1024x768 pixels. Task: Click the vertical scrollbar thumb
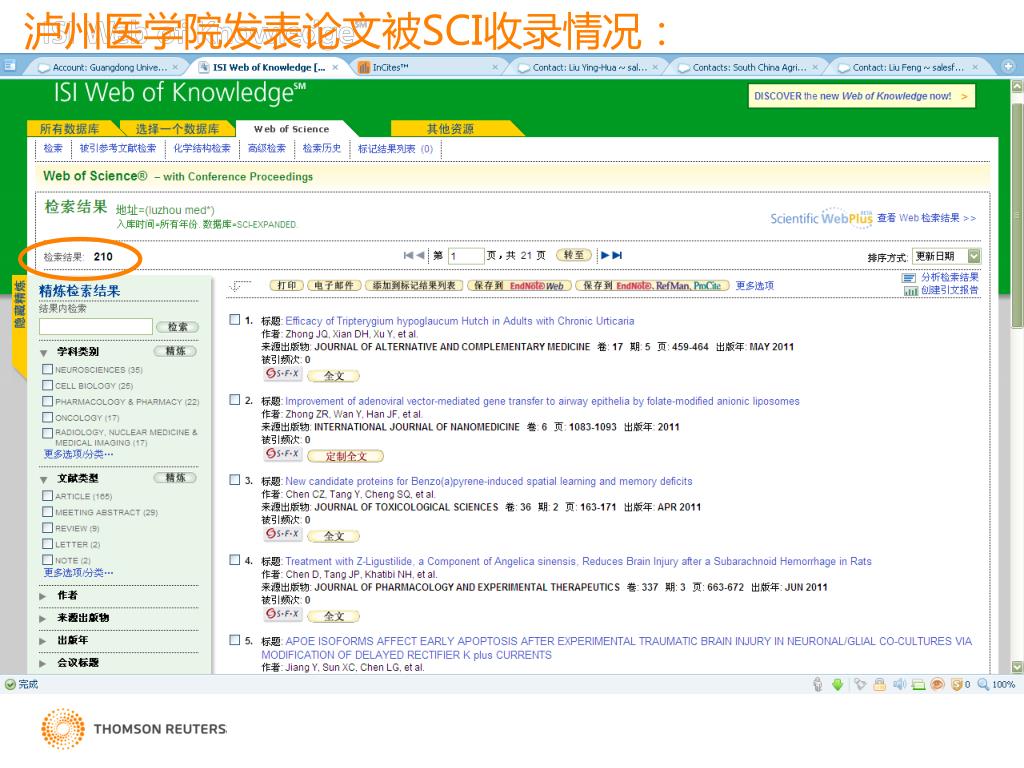1017,216
